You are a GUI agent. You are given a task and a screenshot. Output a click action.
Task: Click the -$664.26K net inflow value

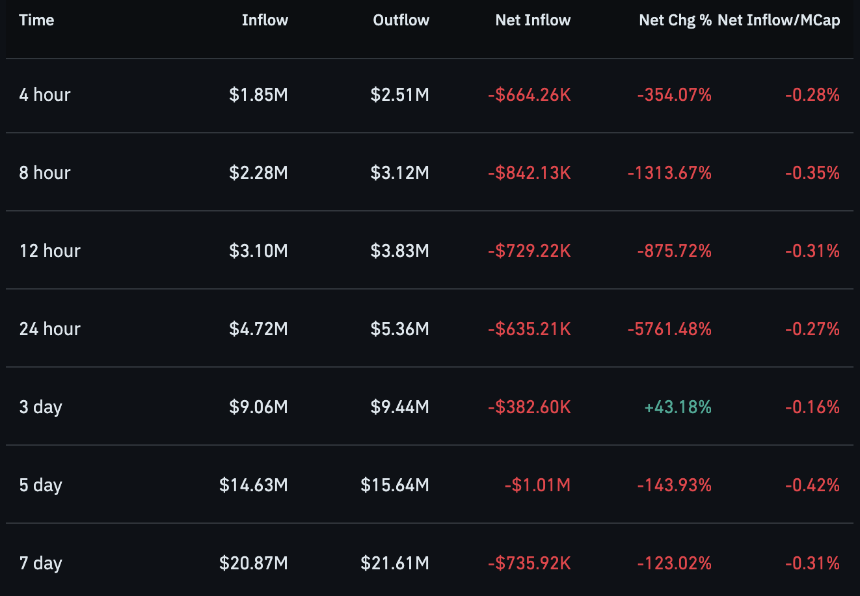529,95
